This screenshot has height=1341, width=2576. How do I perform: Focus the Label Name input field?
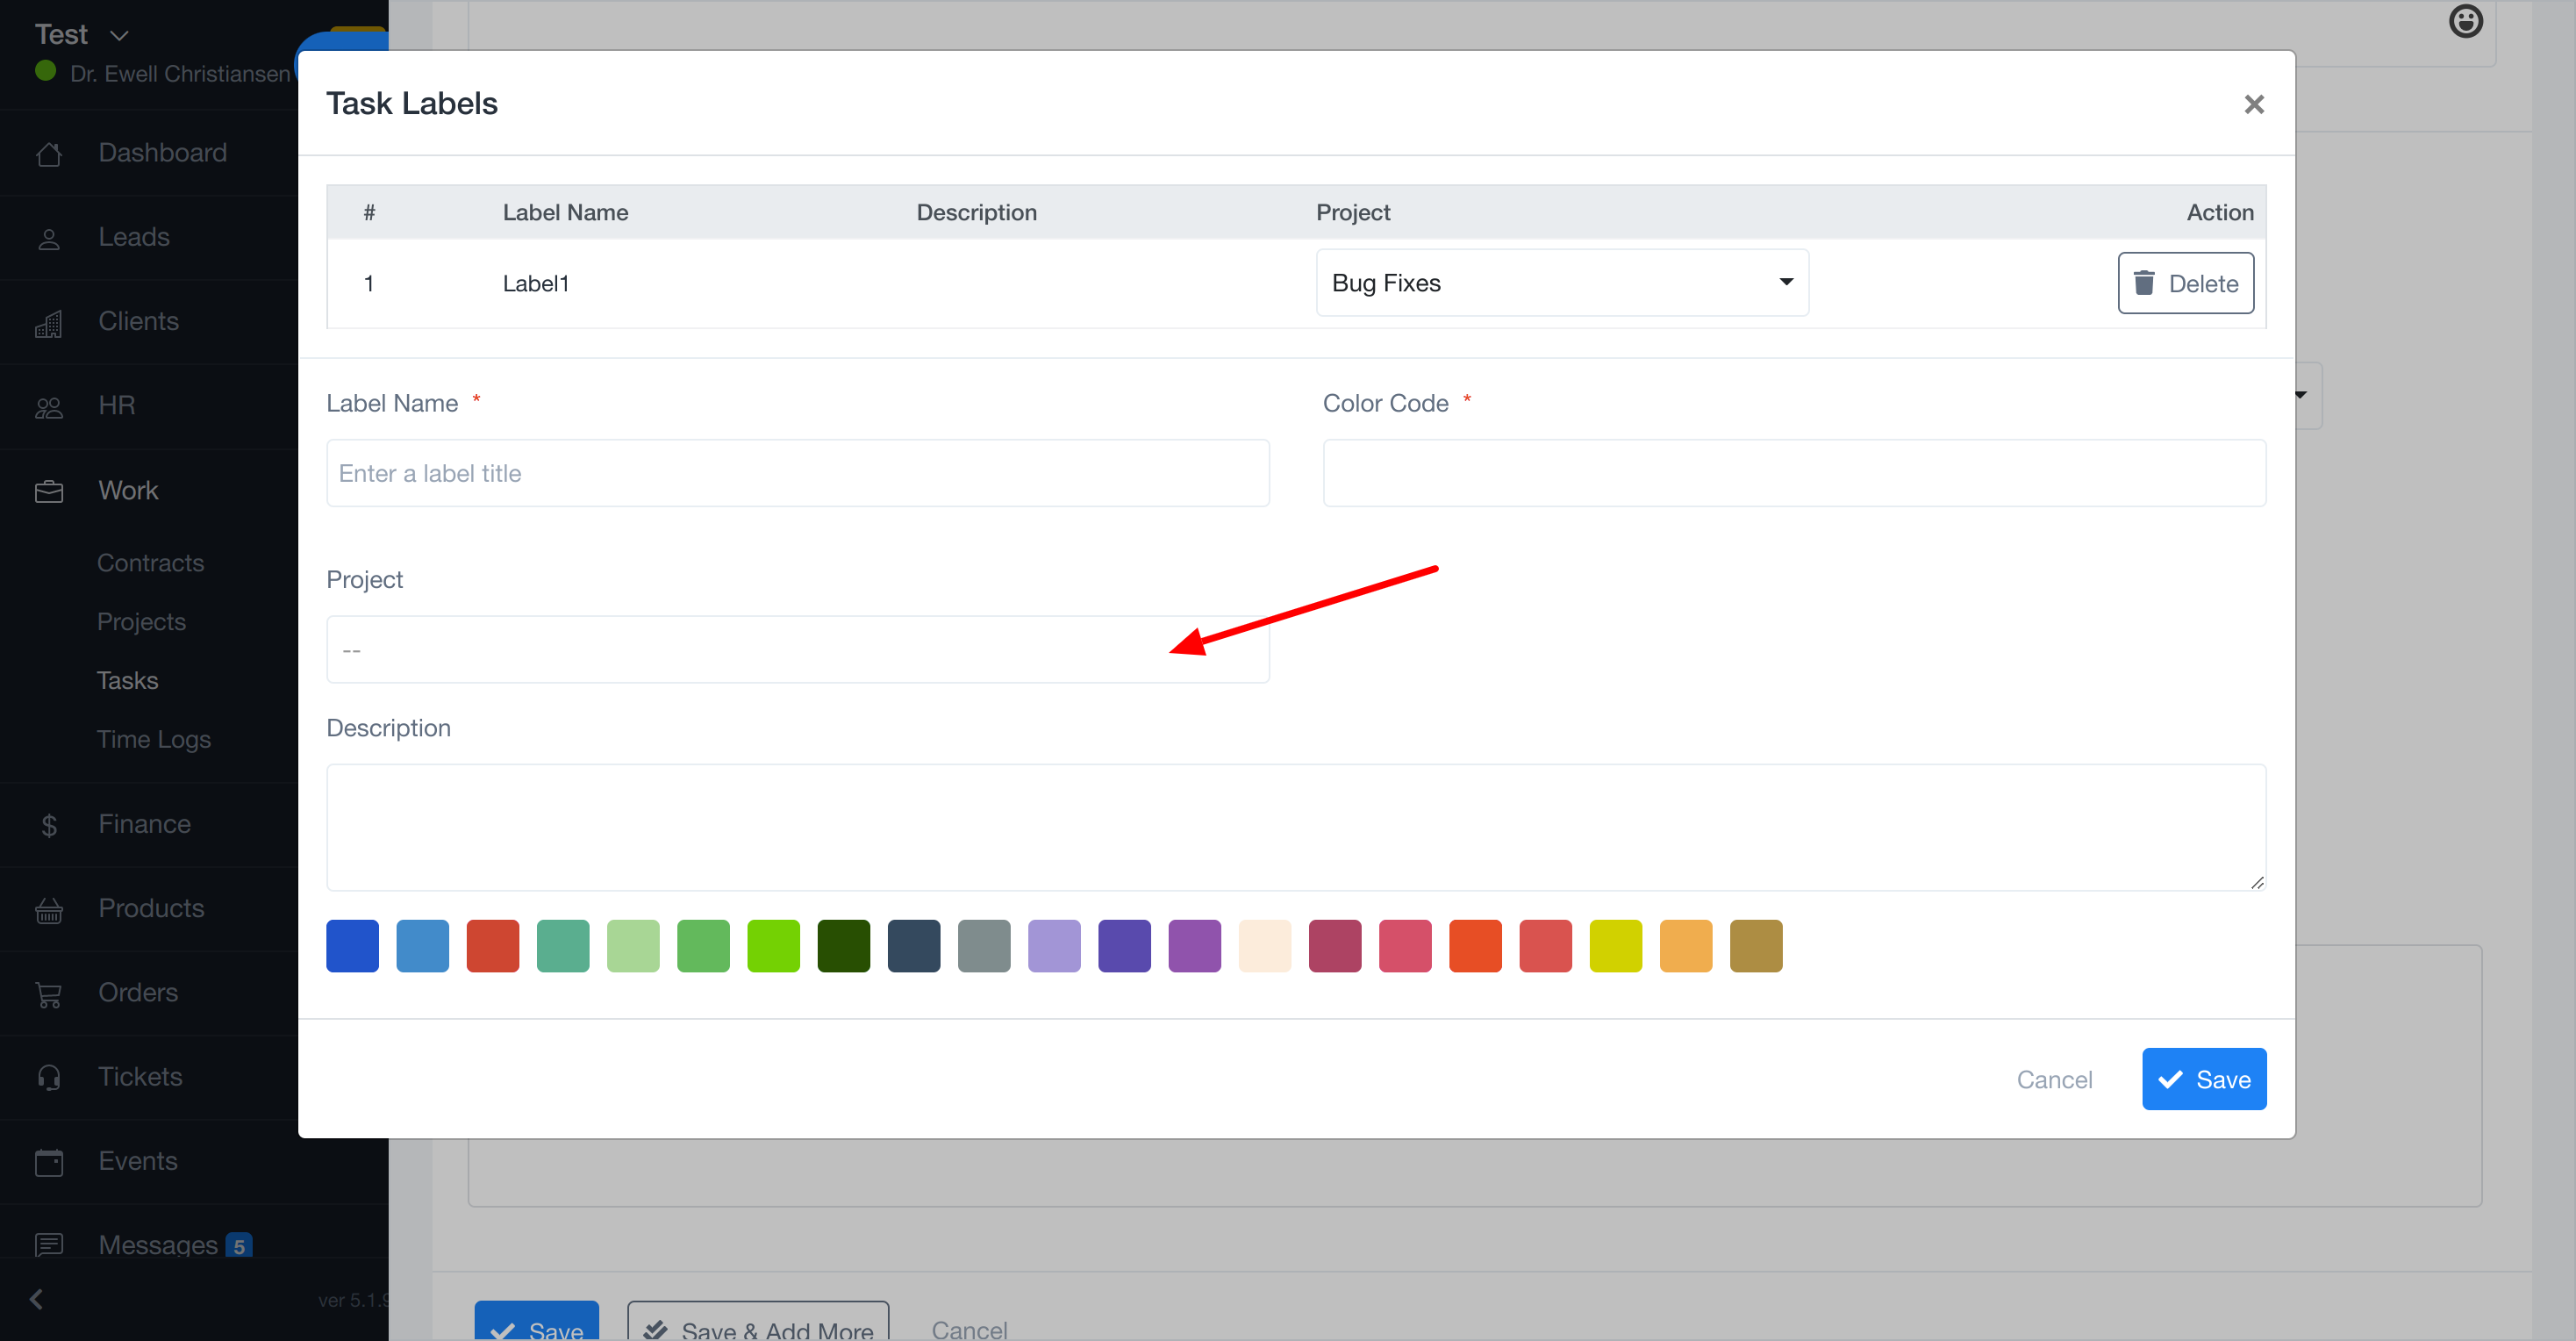(x=797, y=473)
